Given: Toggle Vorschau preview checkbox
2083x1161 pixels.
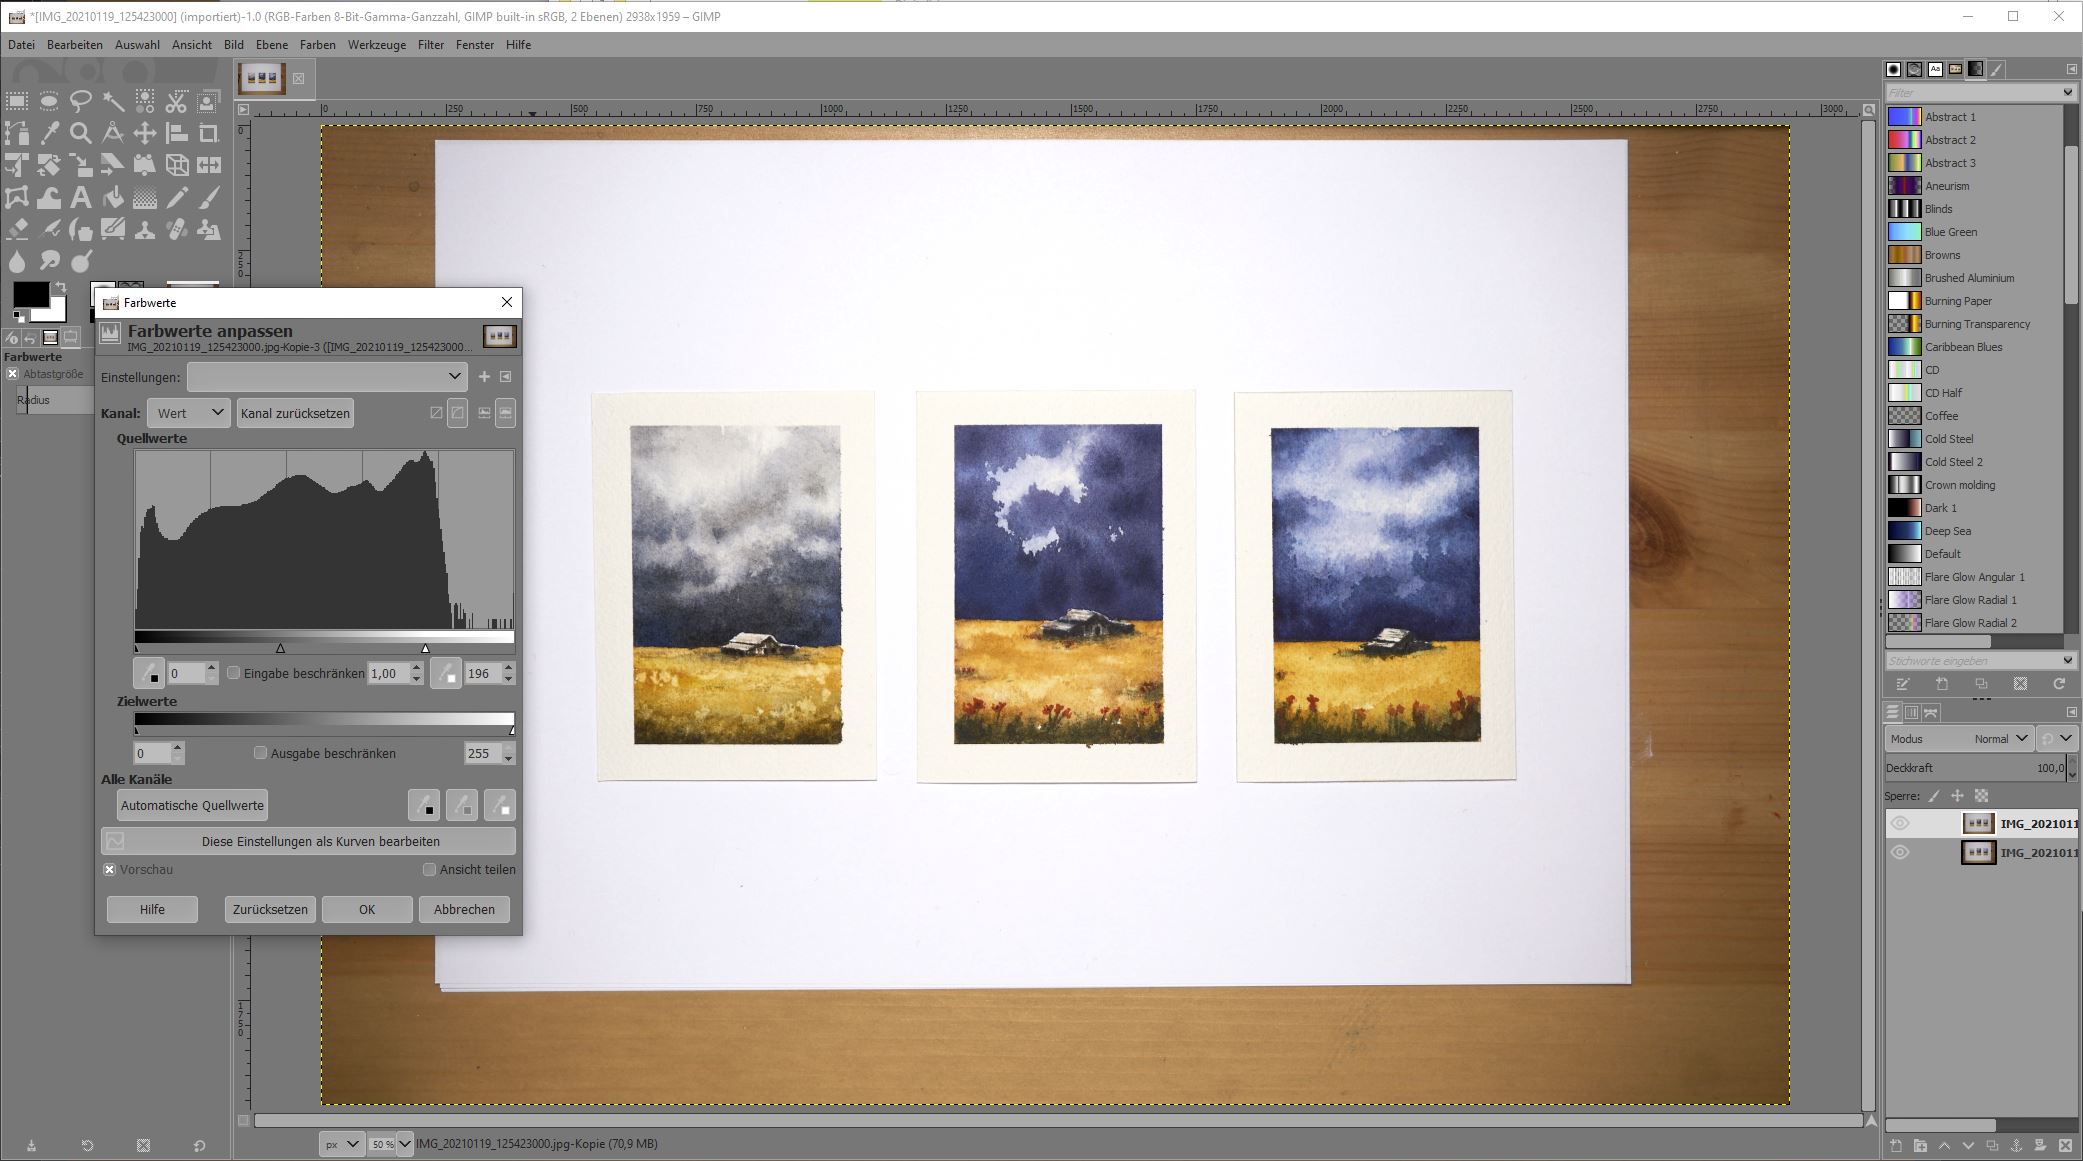Looking at the screenshot, I should tap(110, 869).
